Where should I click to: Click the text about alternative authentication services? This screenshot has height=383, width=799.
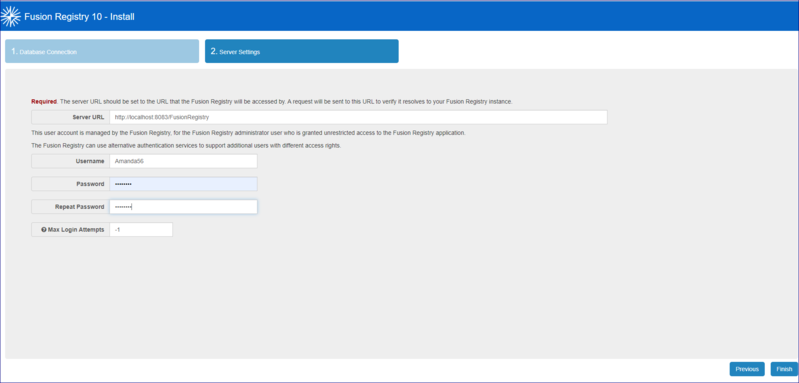185,146
